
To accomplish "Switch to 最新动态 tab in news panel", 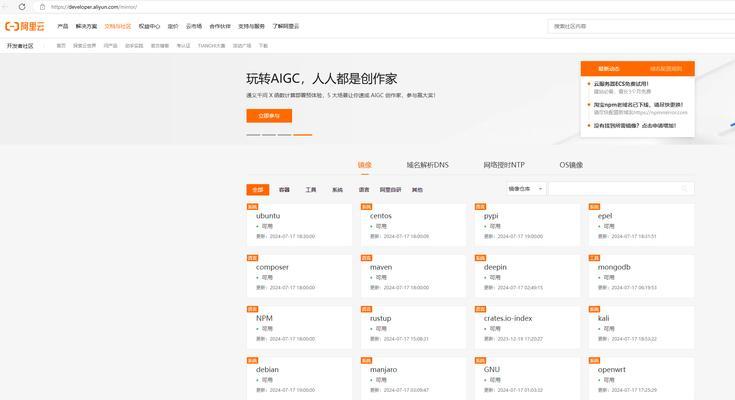I will point(609,68).
